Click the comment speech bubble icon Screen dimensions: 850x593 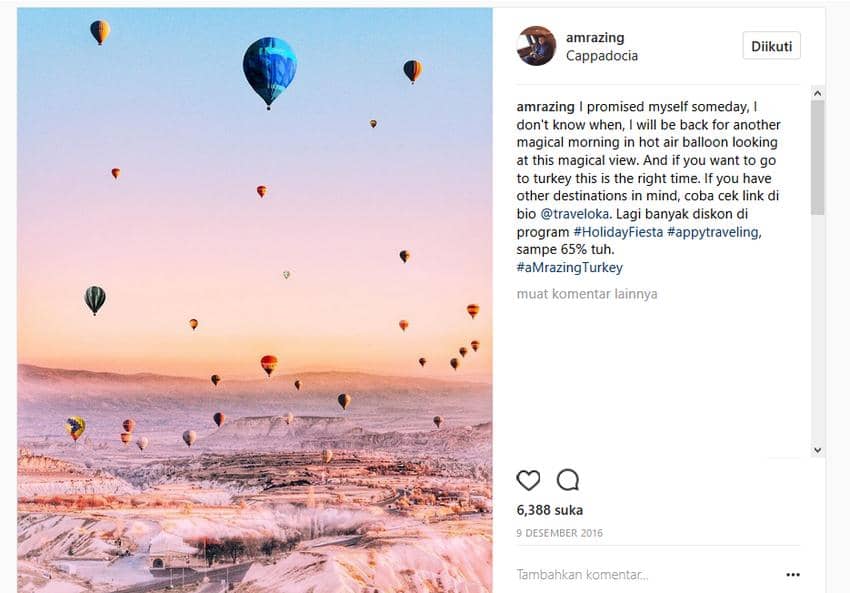(x=568, y=480)
